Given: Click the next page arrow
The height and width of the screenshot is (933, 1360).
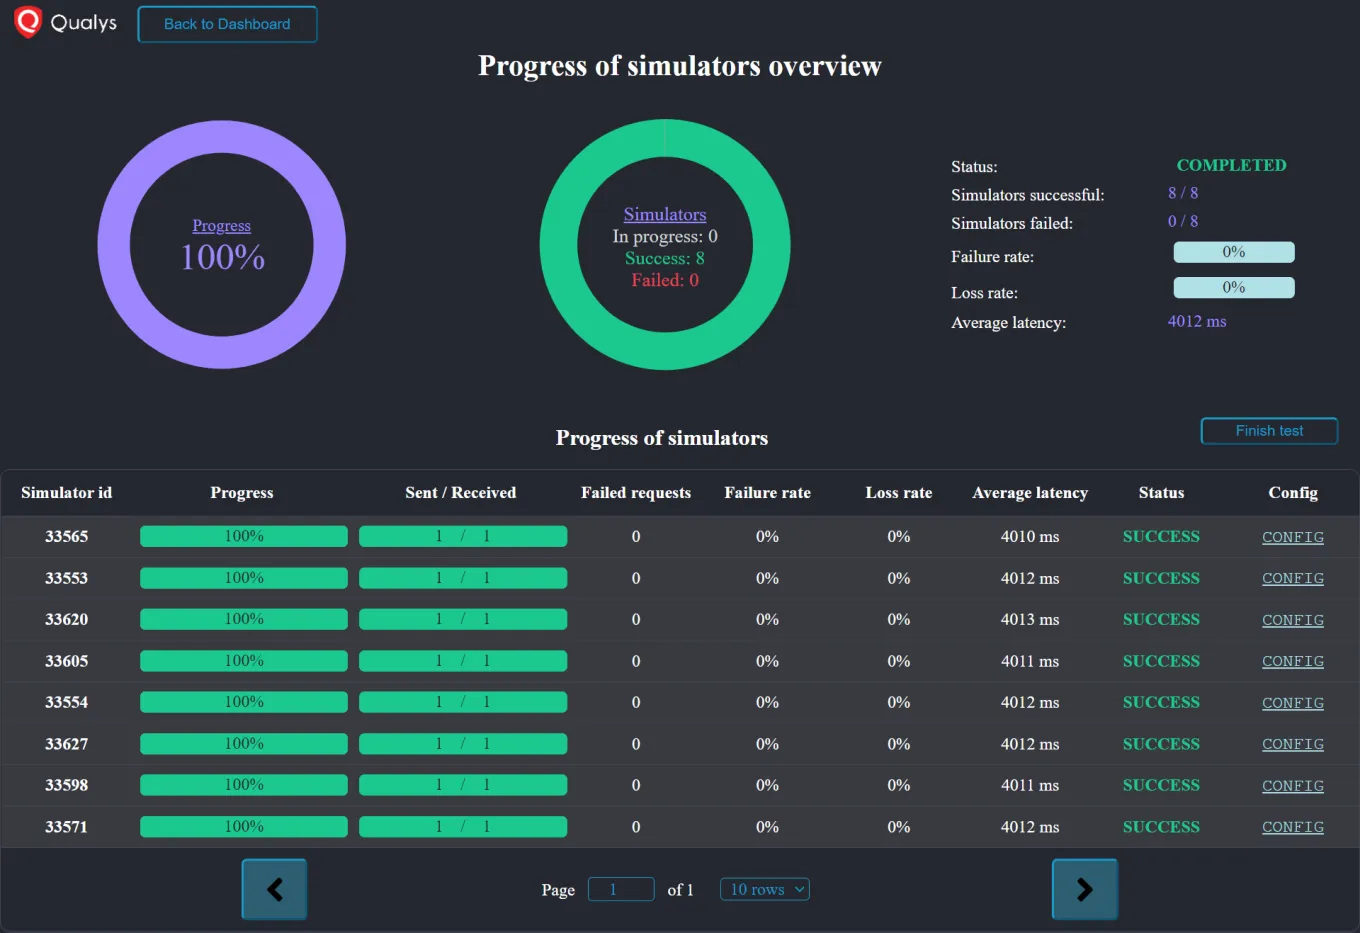Looking at the screenshot, I should tap(1084, 889).
